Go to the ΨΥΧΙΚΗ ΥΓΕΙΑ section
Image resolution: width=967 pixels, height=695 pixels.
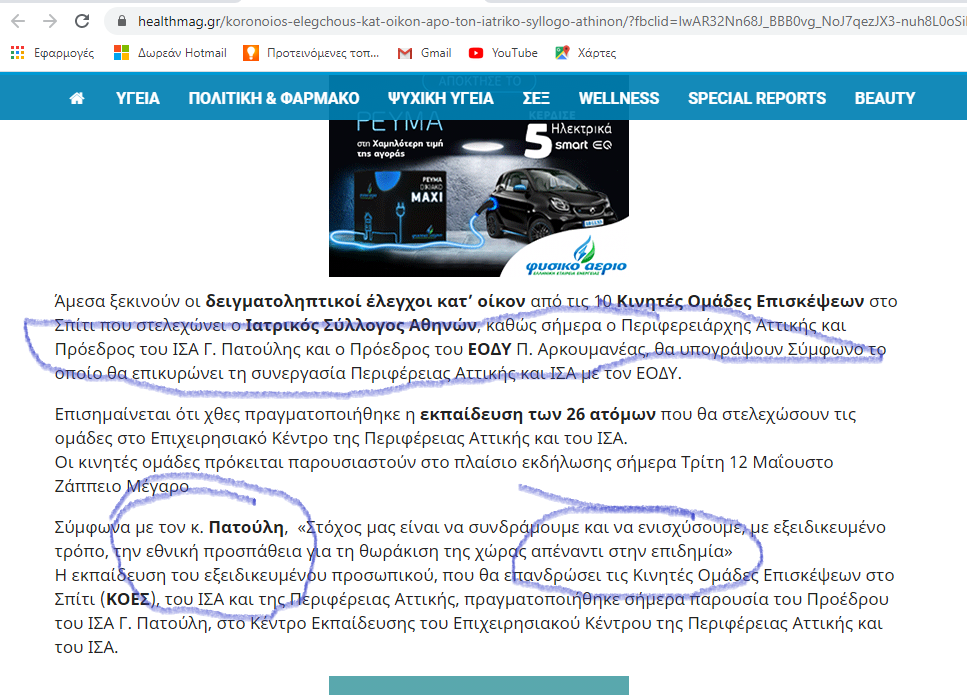point(441,98)
